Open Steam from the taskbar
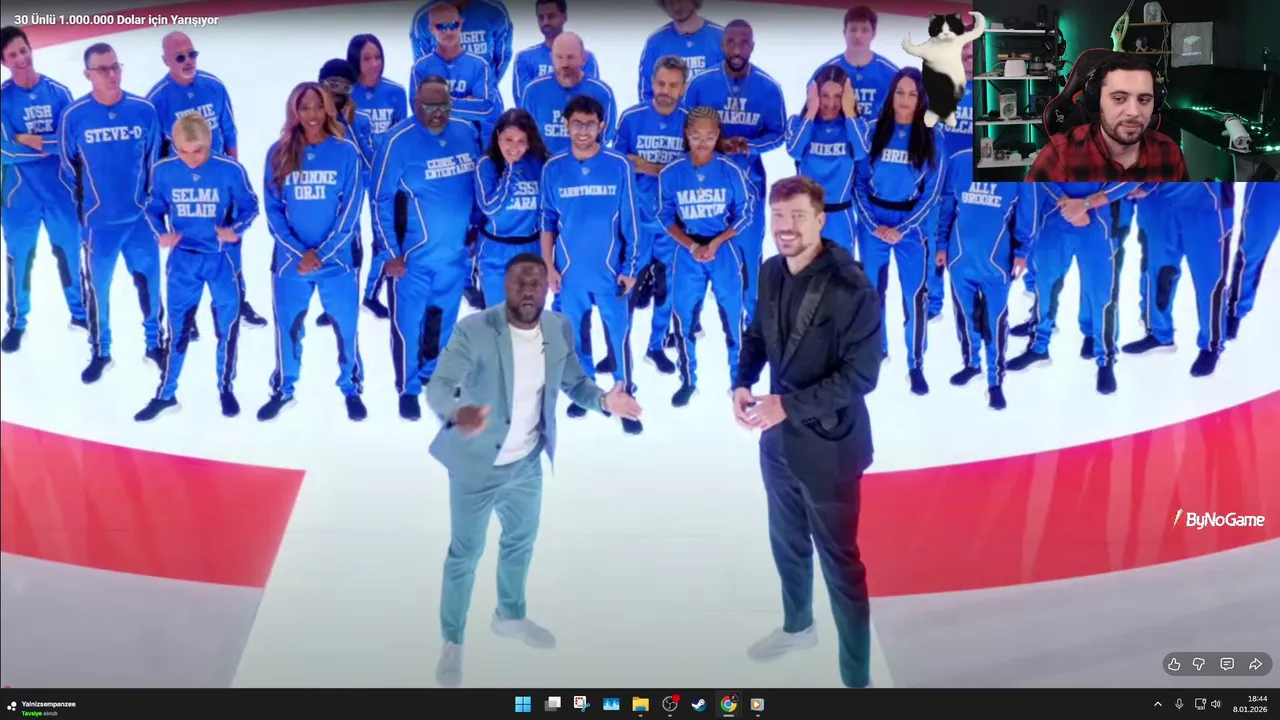Image resolution: width=1280 pixels, height=720 pixels. [x=699, y=704]
